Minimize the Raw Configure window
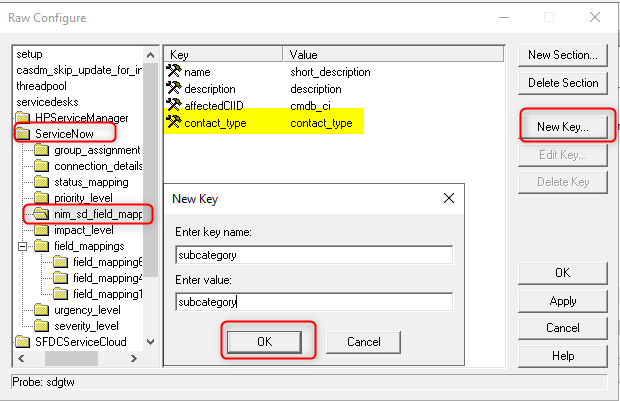 point(504,17)
